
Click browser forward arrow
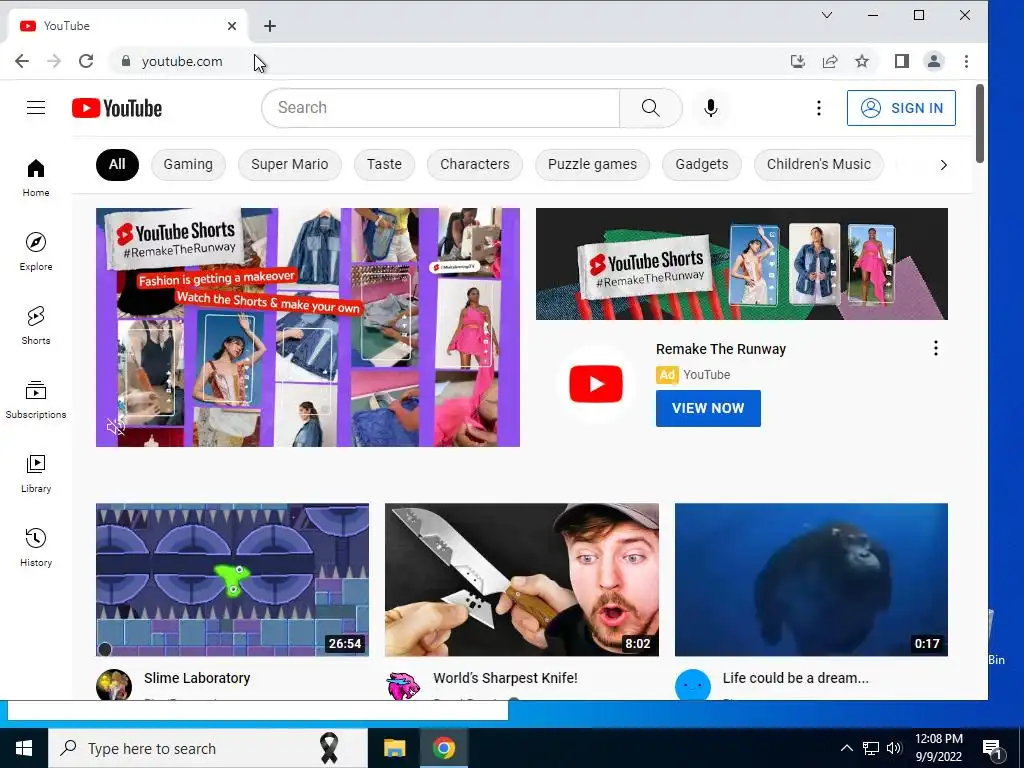[54, 61]
